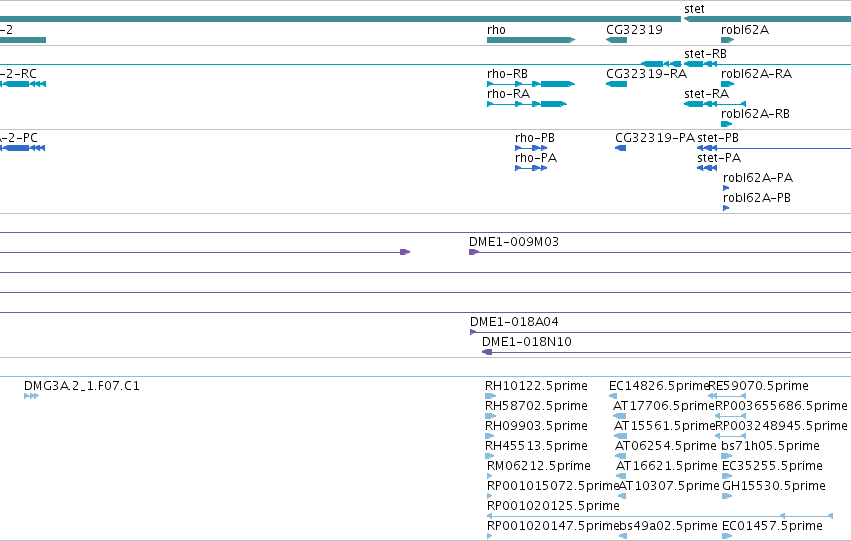Click bs71h05.5prime EST label
The image size is (851, 541).
point(770,446)
